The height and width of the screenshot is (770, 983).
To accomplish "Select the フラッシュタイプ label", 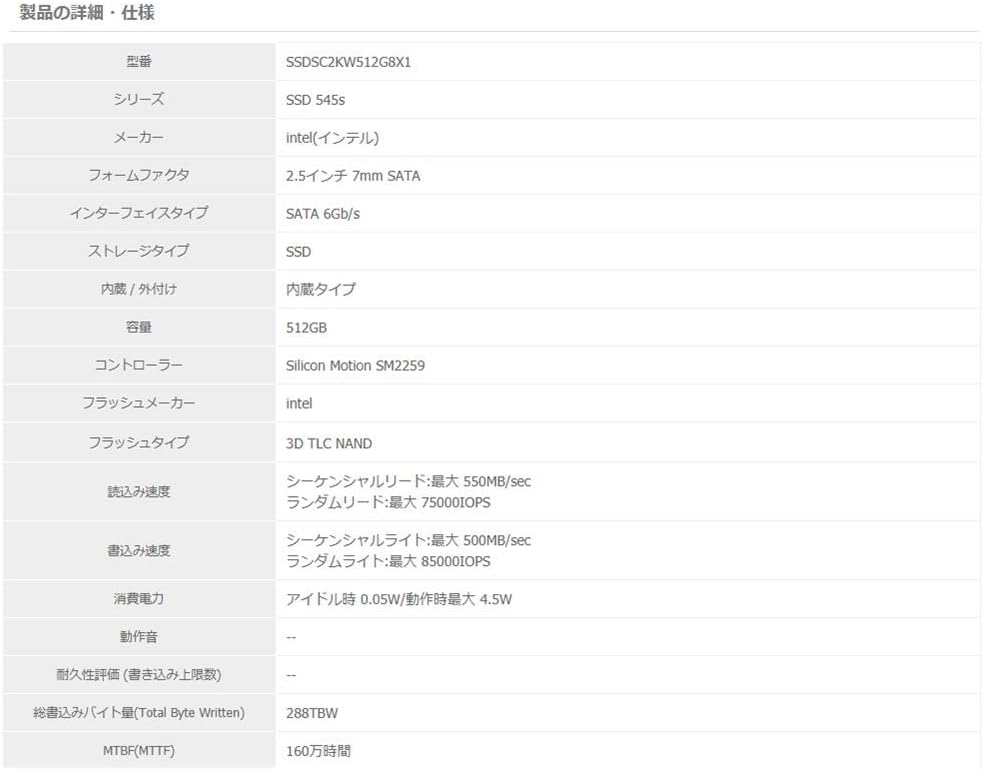I will point(139,442).
